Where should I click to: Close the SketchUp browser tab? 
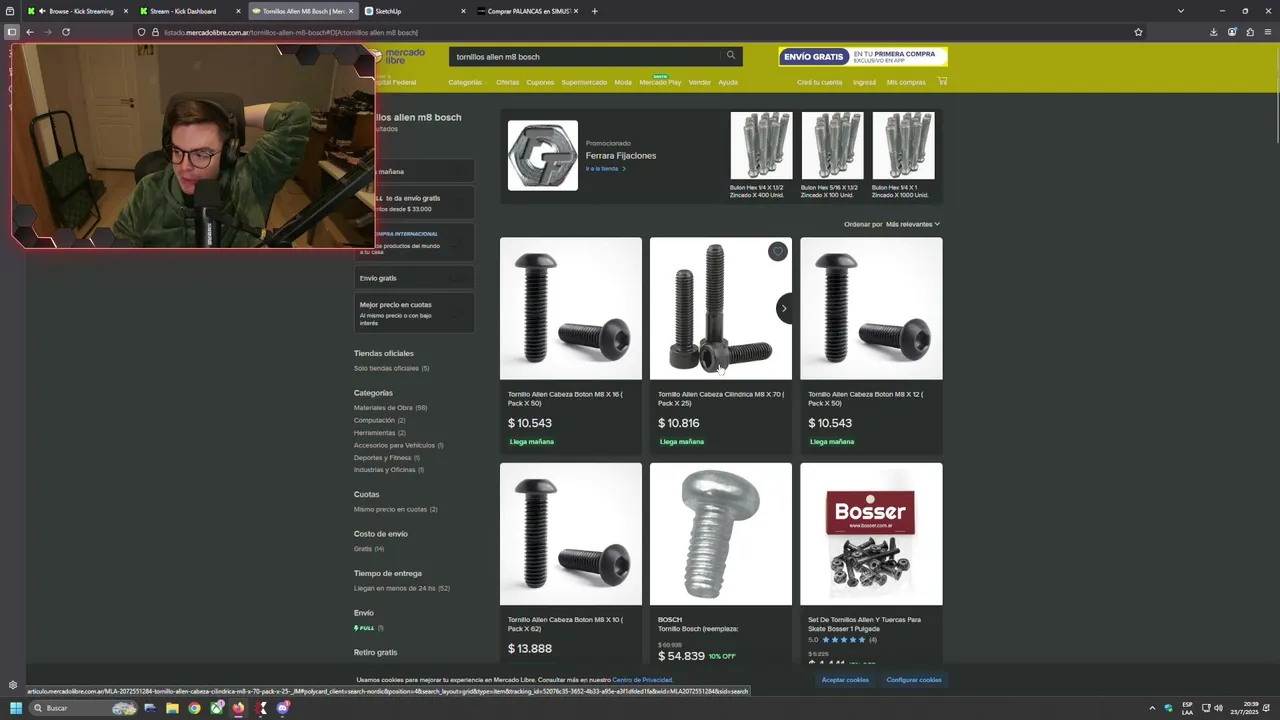(463, 11)
